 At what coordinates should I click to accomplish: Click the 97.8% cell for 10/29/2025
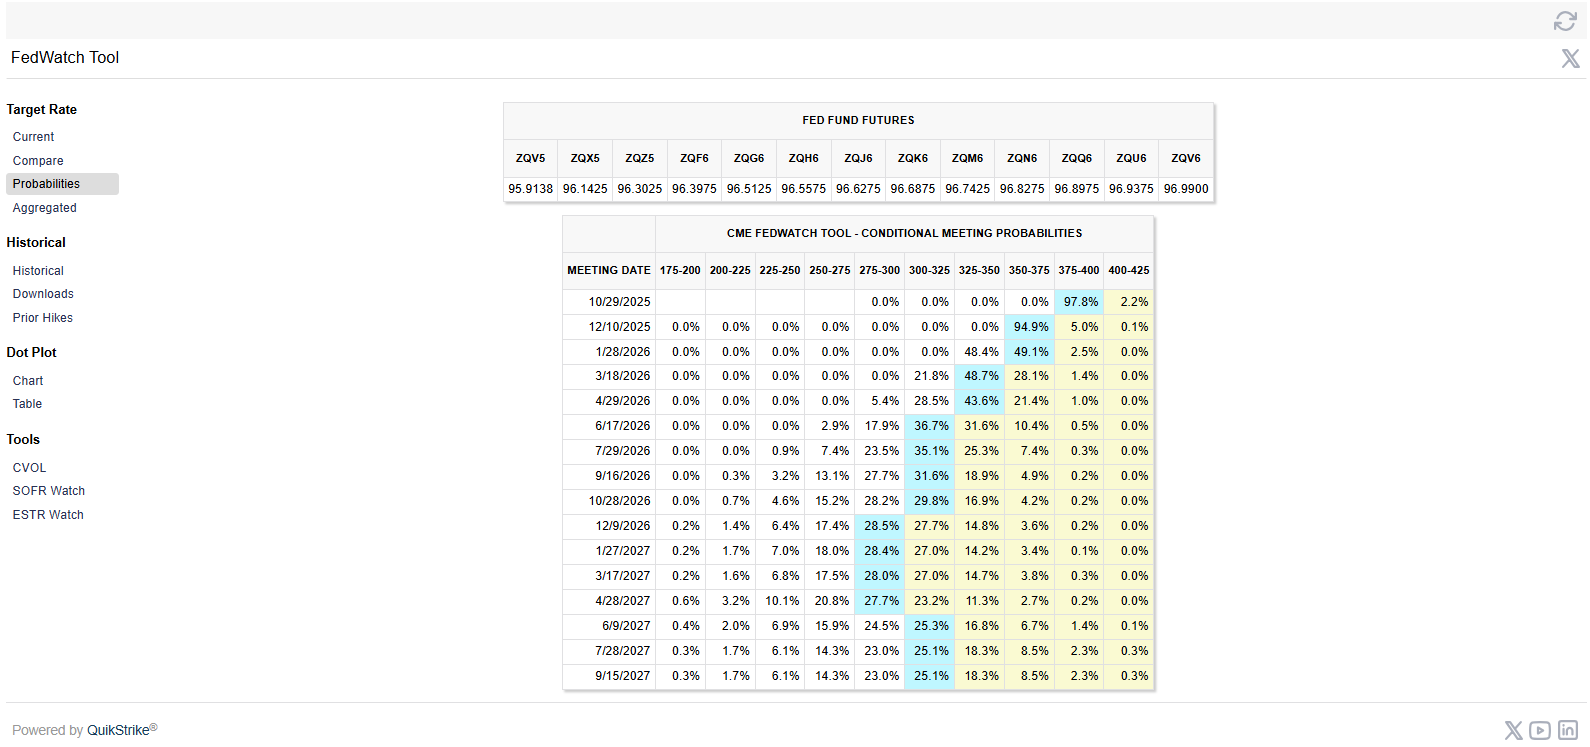click(1080, 302)
